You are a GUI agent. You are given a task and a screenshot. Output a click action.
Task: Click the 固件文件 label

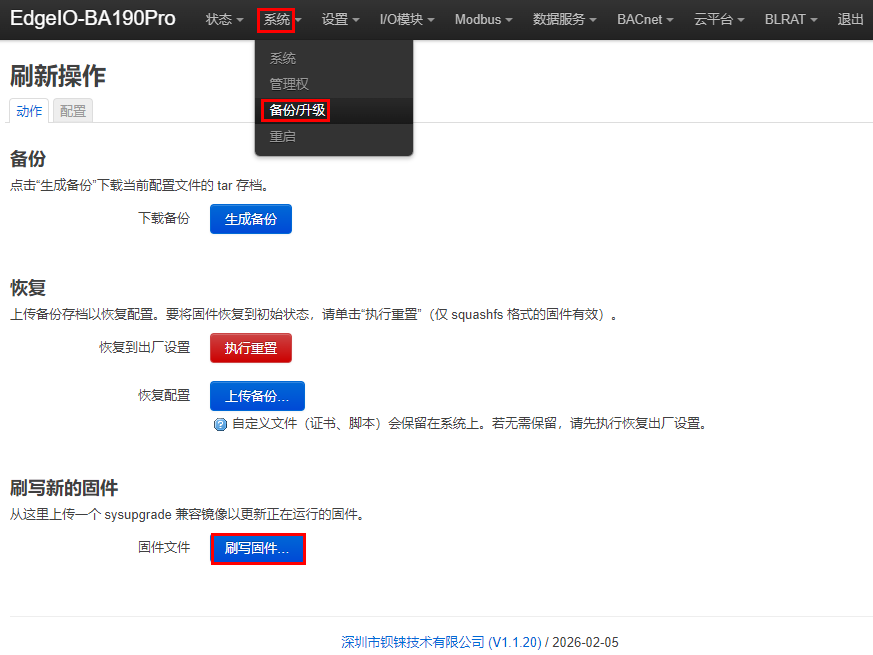[x=164, y=548]
